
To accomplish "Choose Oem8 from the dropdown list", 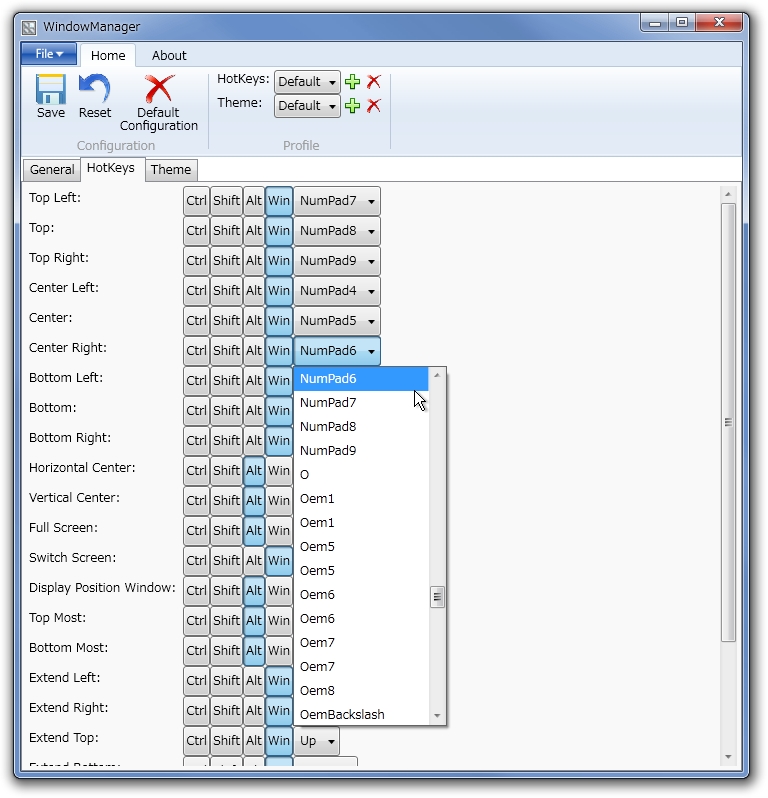I will pyautogui.click(x=361, y=691).
